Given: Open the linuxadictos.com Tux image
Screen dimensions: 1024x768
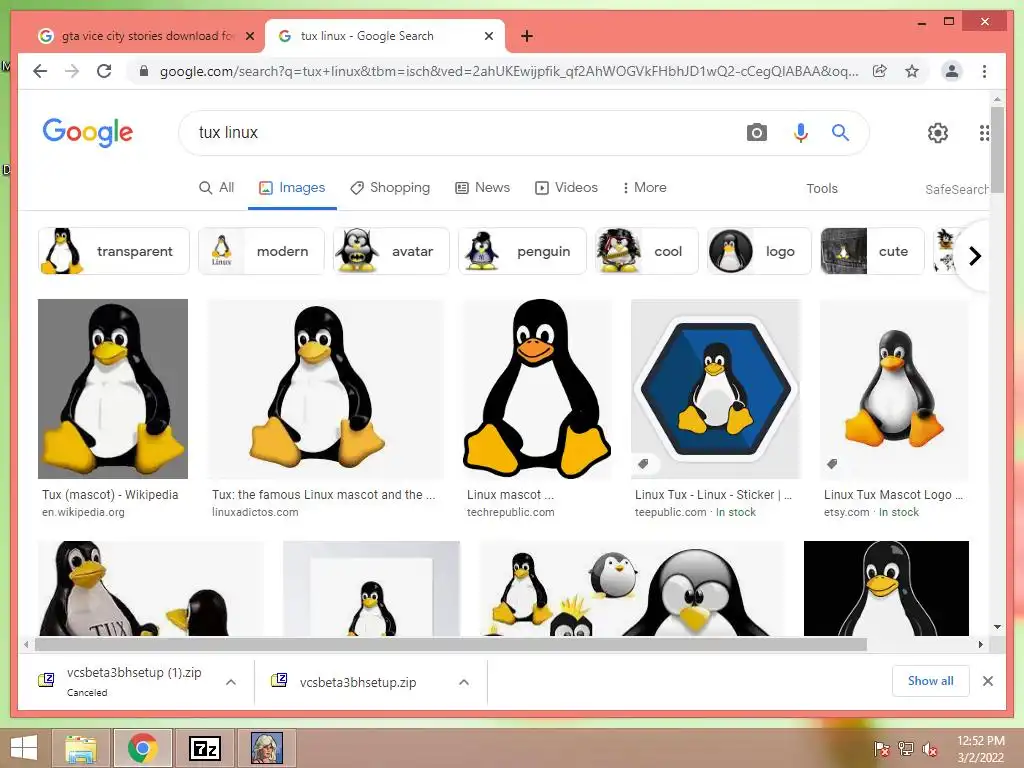Looking at the screenshot, I should click(x=325, y=389).
